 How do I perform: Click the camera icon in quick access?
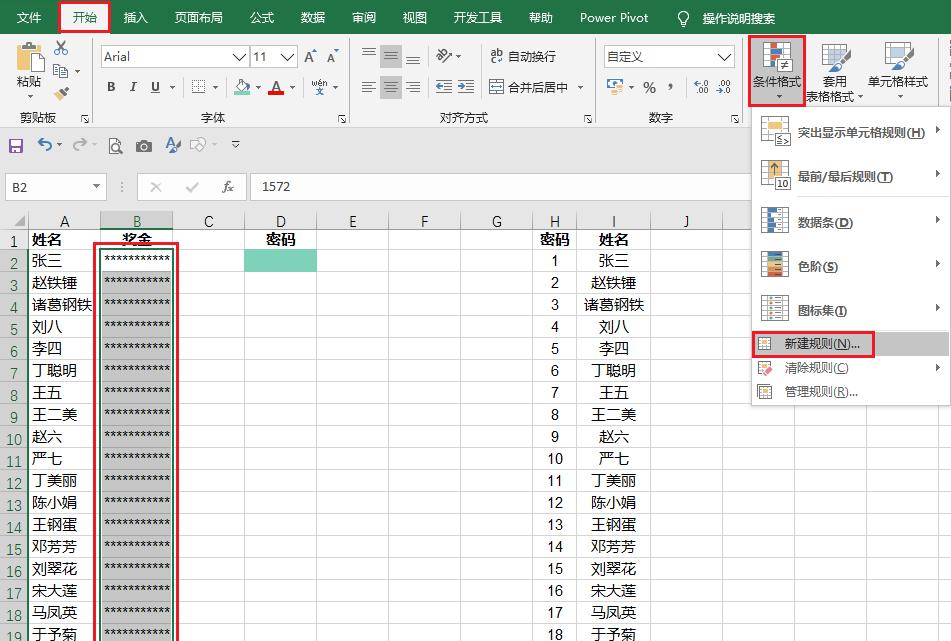144,146
